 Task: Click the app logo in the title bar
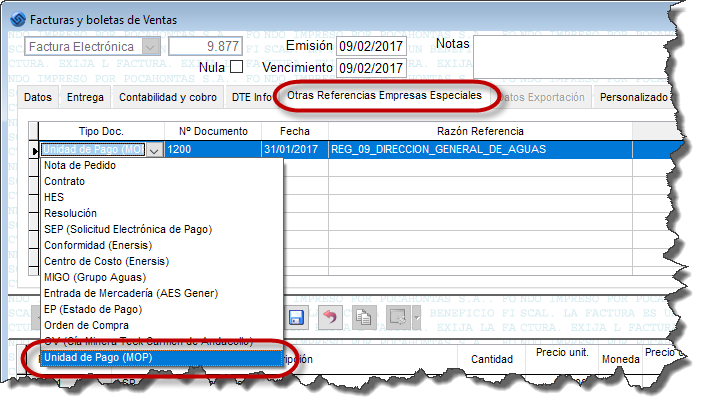pos(18,19)
